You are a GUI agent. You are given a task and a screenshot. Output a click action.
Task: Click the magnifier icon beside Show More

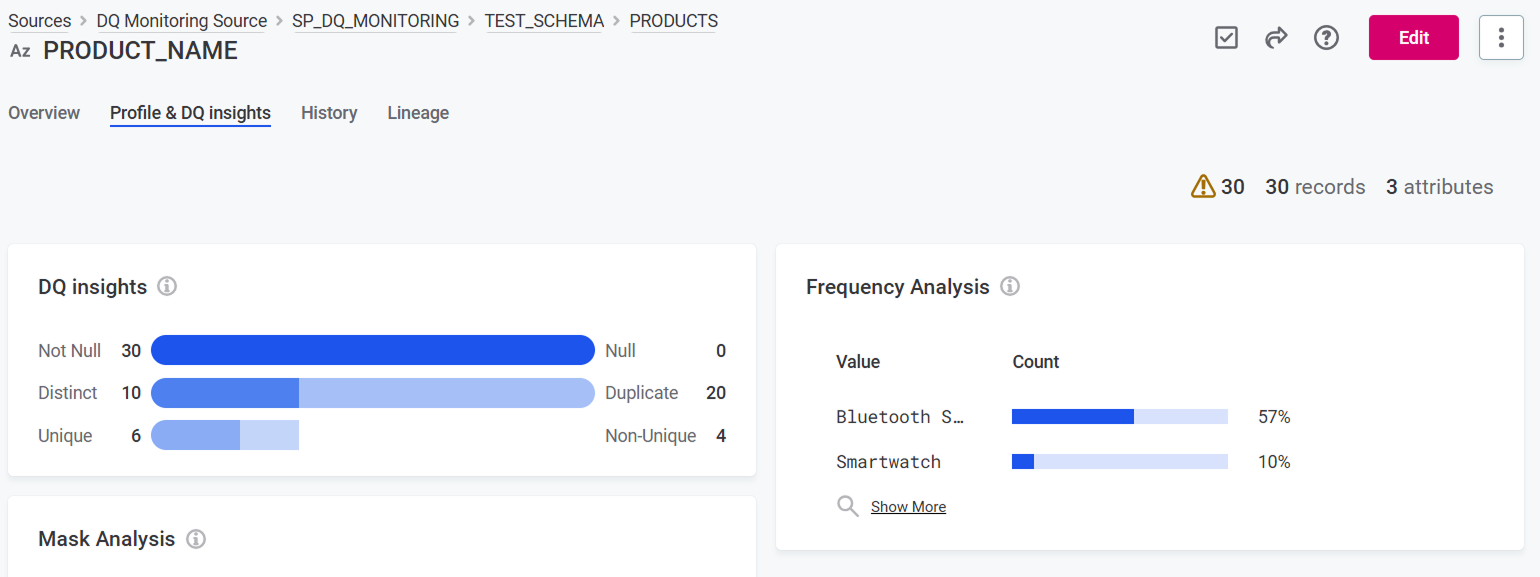point(848,506)
